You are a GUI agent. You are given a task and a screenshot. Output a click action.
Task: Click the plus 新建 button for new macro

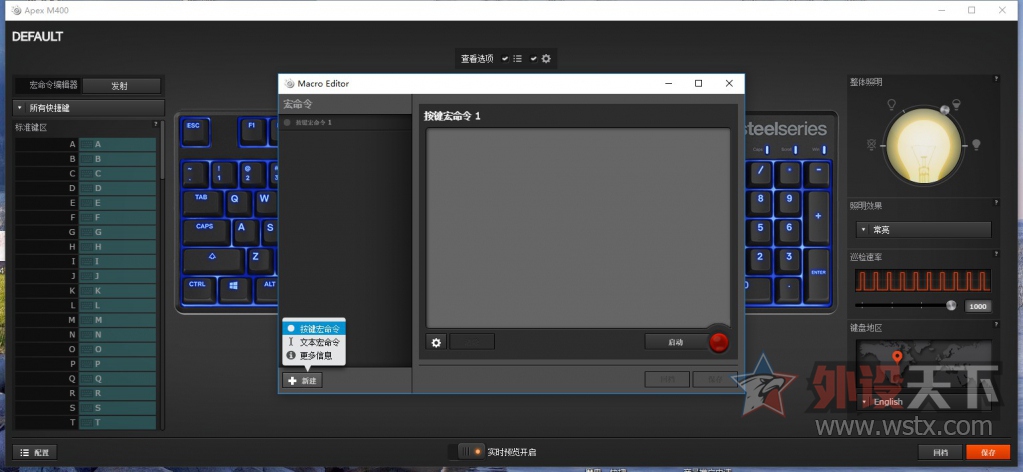[x=302, y=381]
